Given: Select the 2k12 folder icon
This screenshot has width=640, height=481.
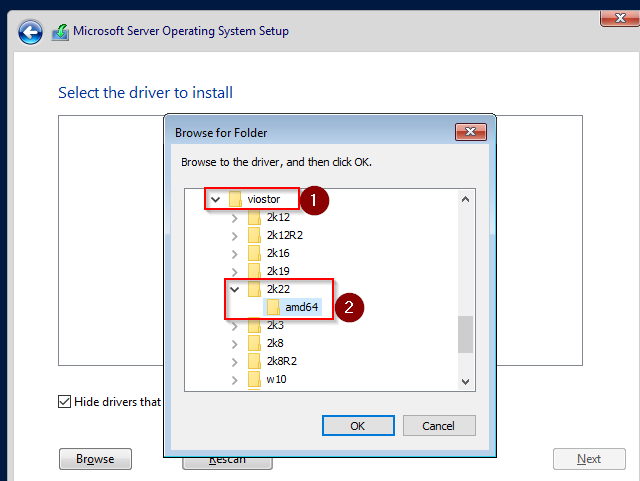Looking at the screenshot, I should coord(254,217).
